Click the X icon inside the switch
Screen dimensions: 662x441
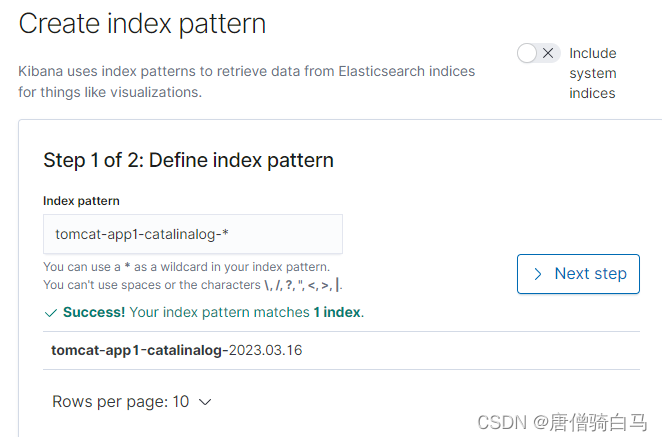(x=547, y=54)
